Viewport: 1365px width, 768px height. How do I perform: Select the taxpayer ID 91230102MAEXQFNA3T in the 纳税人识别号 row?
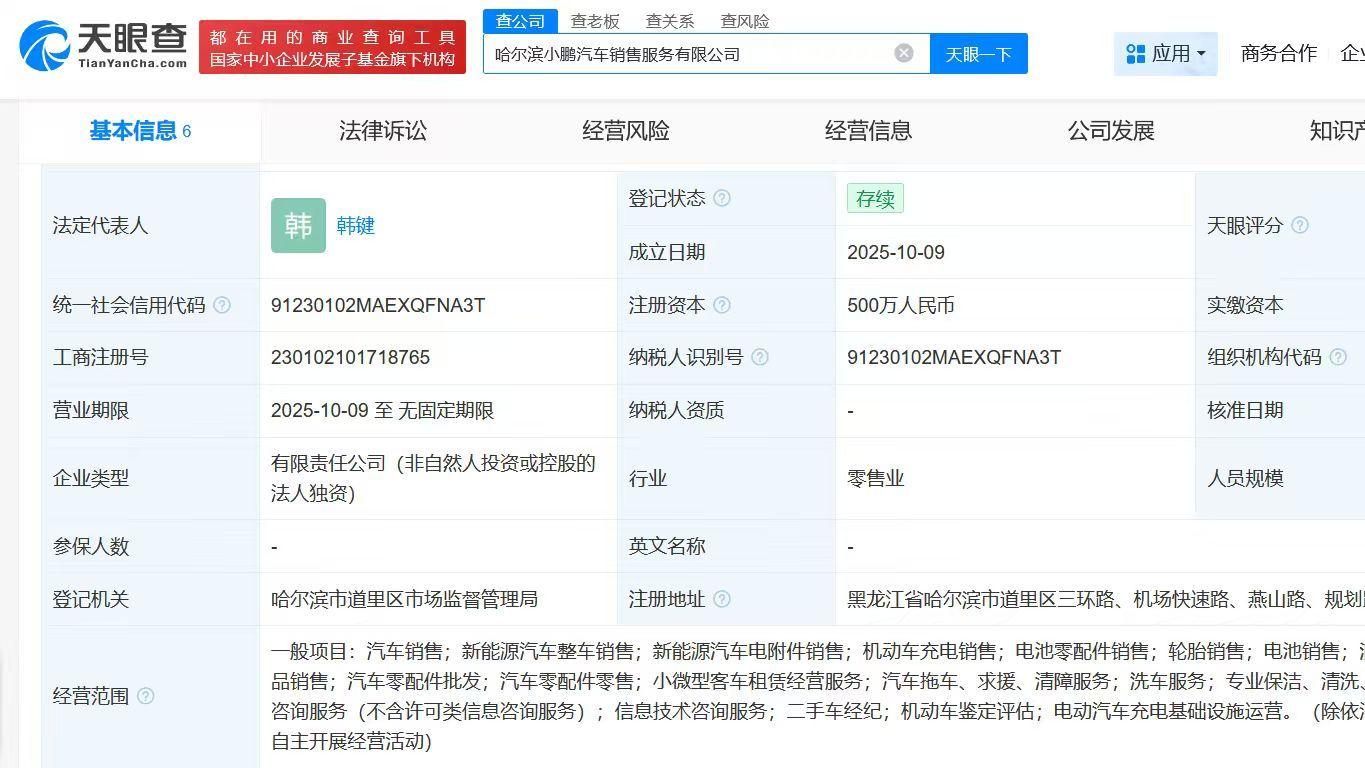click(x=954, y=357)
